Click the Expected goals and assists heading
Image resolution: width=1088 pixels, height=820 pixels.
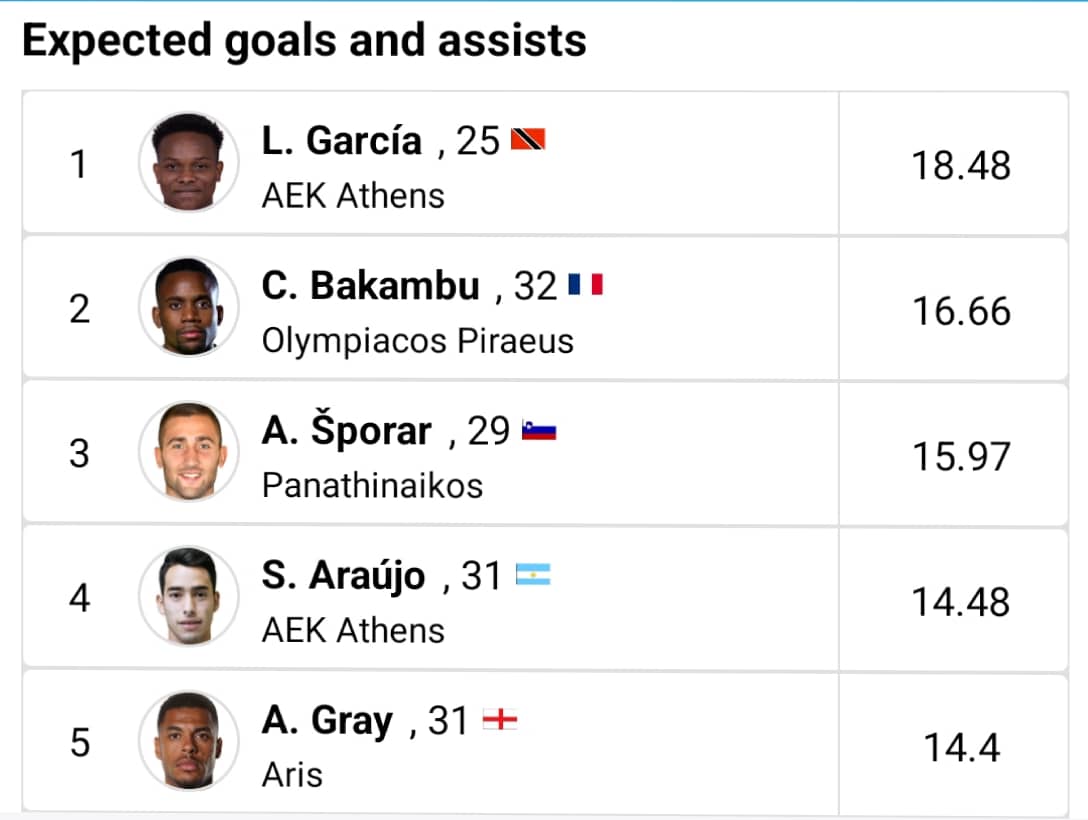pos(304,41)
